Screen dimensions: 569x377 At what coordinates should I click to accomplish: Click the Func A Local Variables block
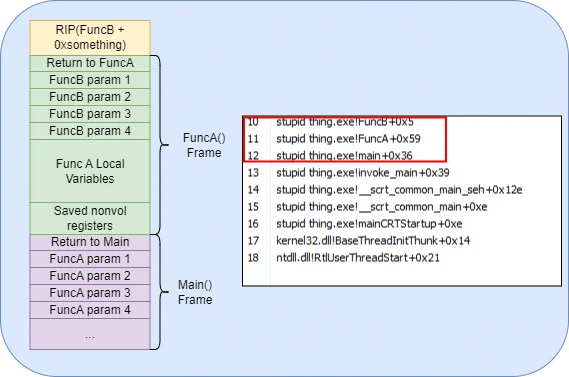pyautogui.click(x=90, y=171)
